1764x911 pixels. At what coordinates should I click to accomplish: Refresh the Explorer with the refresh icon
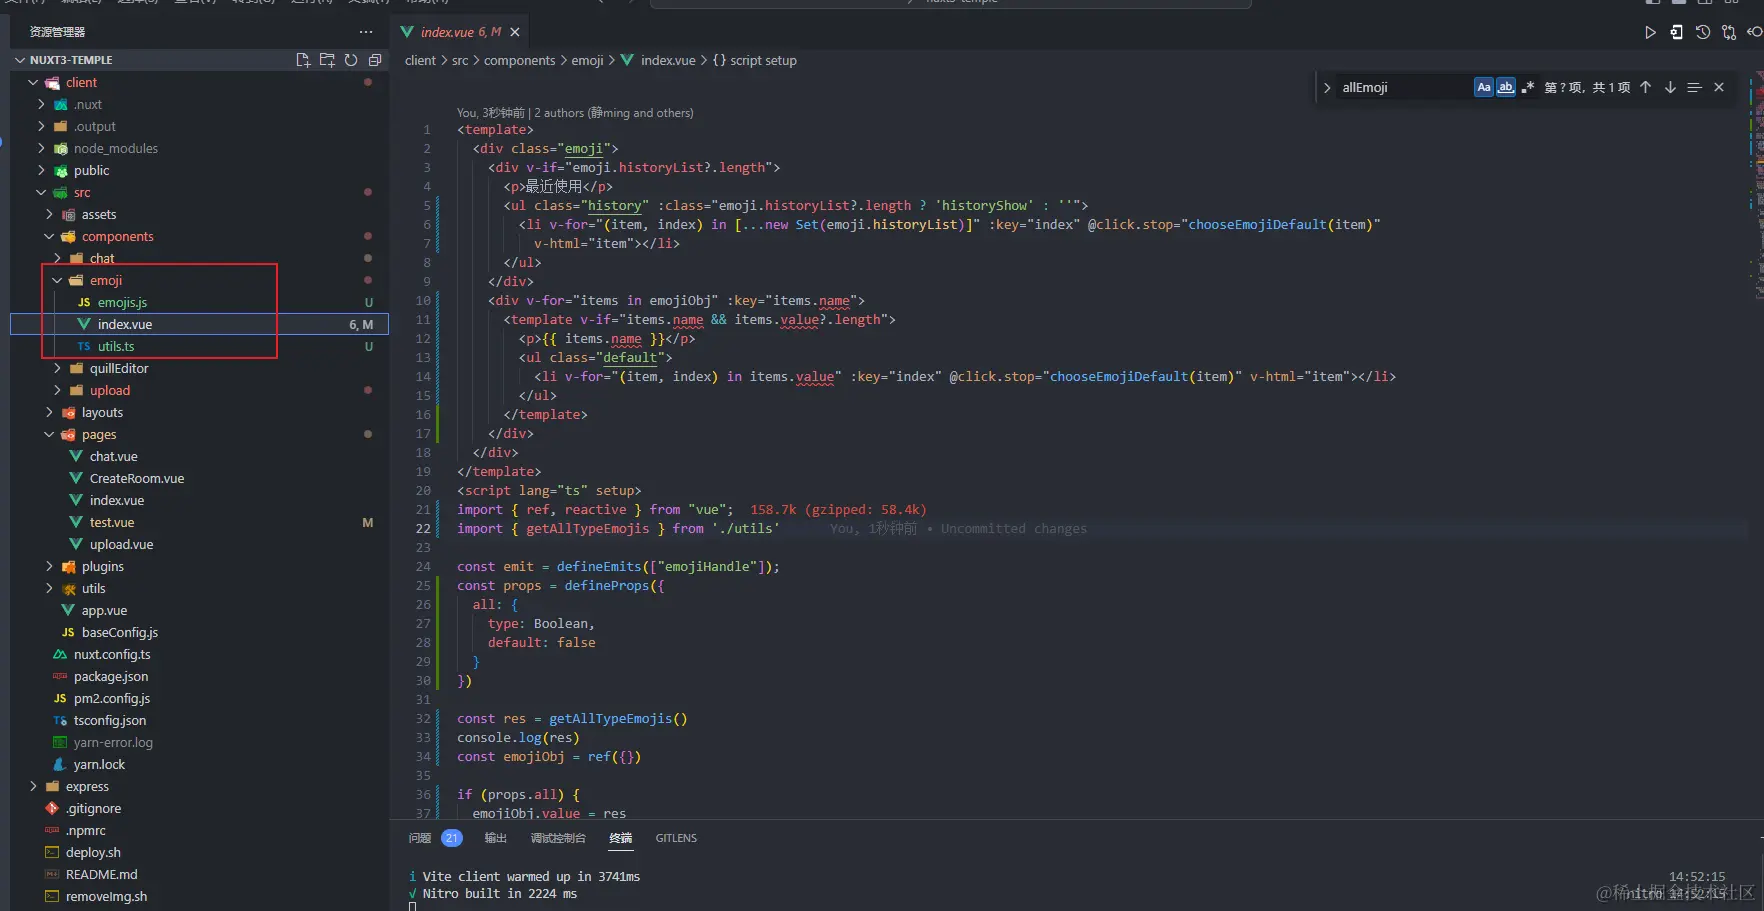coord(351,60)
